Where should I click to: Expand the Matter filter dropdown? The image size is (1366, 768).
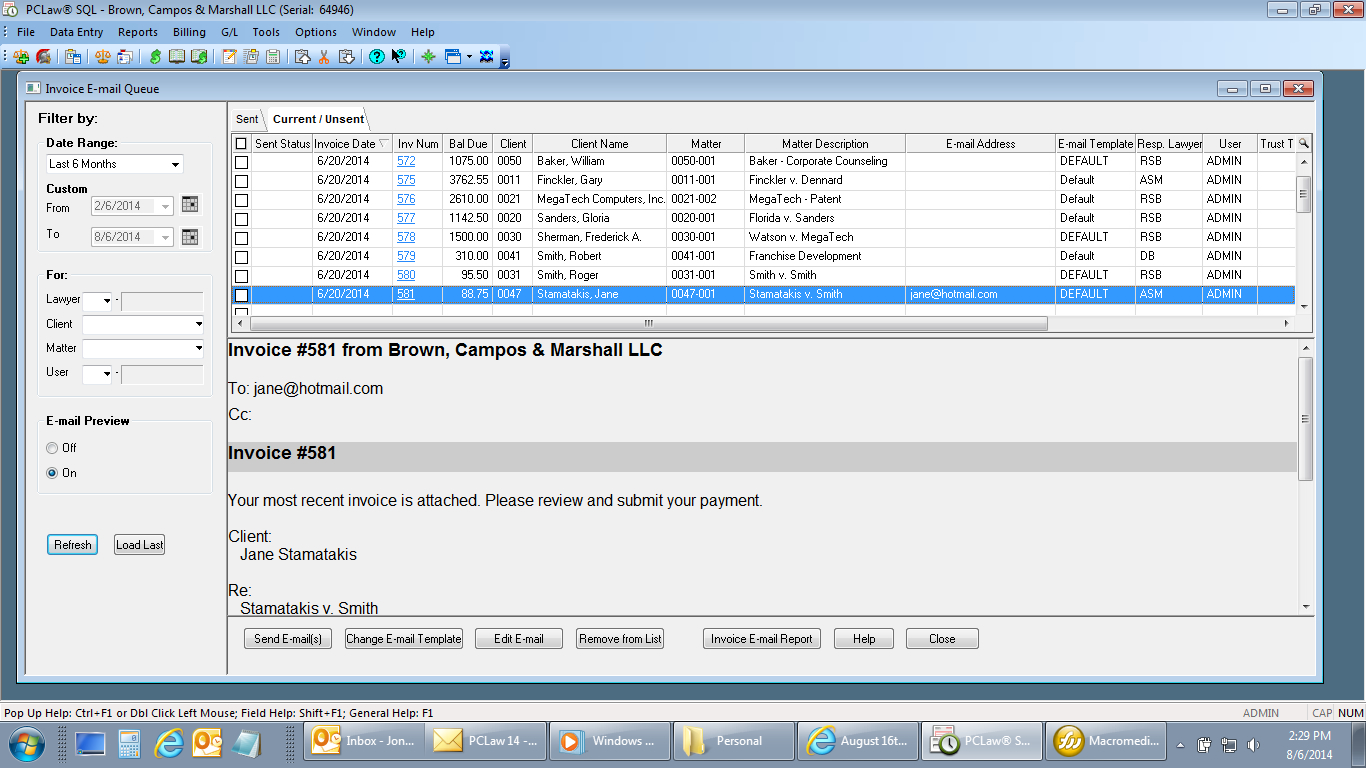[x=198, y=349]
